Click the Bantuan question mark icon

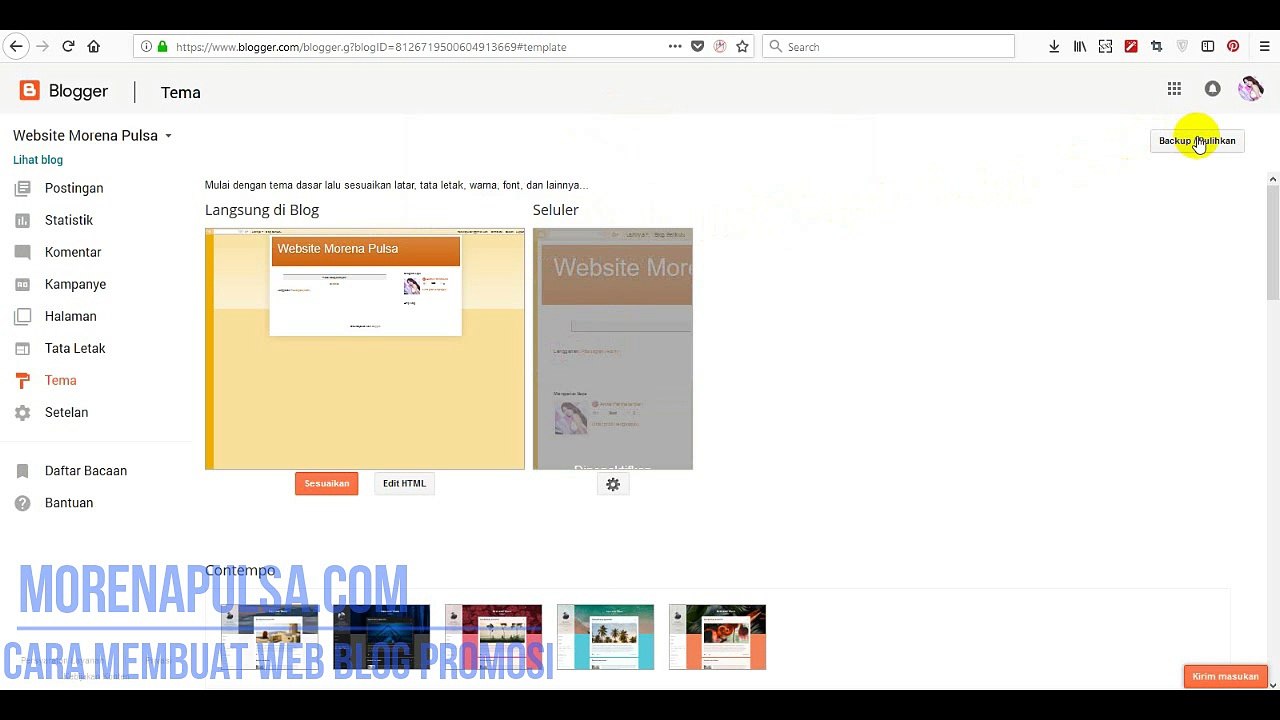point(23,503)
